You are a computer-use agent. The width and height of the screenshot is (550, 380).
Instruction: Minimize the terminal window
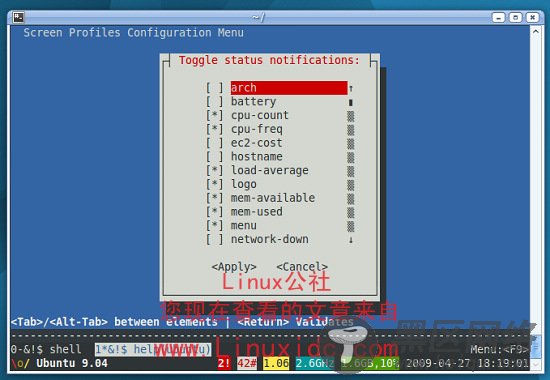(498, 17)
